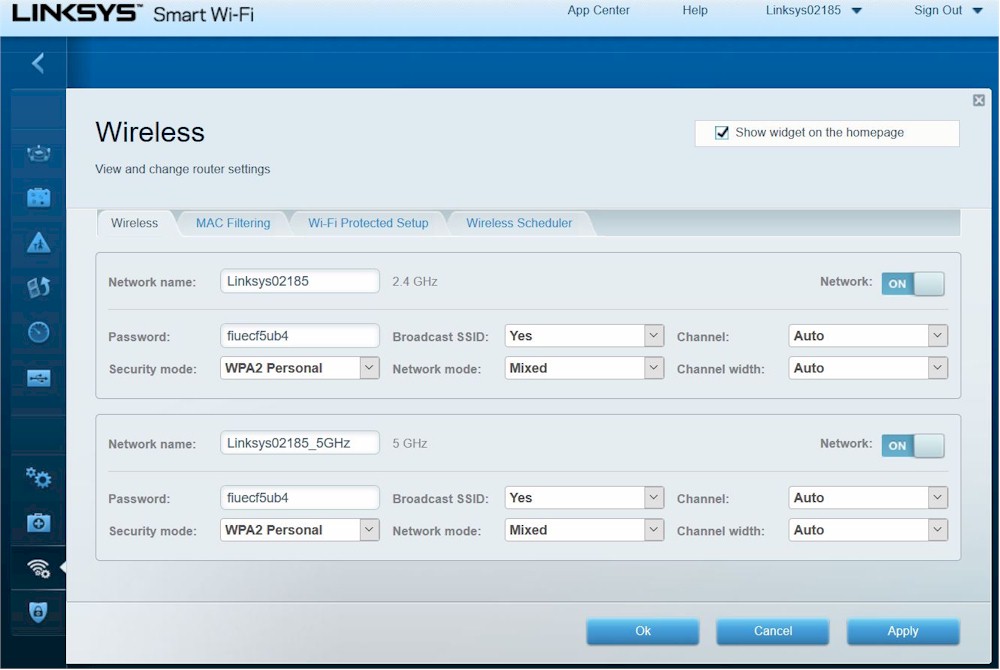Click the Linksys Smart Wi-Fi logo
Image resolution: width=1000 pixels, height=670 pixels.
[133, 12]
